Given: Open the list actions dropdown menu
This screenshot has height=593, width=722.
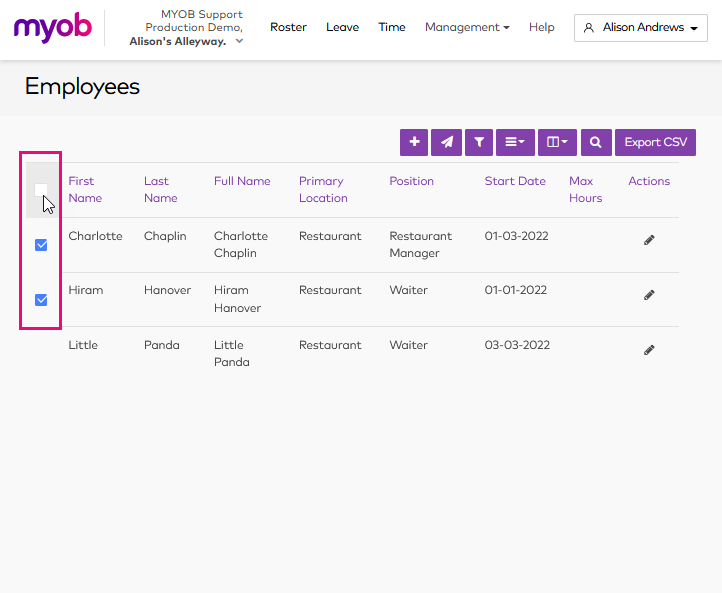Looking at the screenshot, I should (514, 143).
